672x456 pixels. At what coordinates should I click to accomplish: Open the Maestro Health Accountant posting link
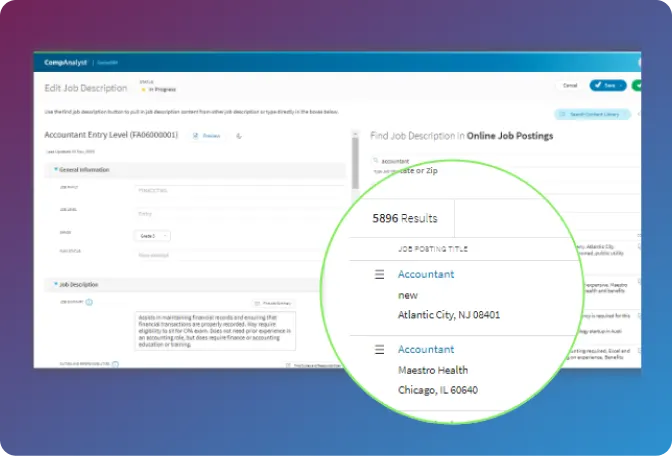[x=425, y=349]
